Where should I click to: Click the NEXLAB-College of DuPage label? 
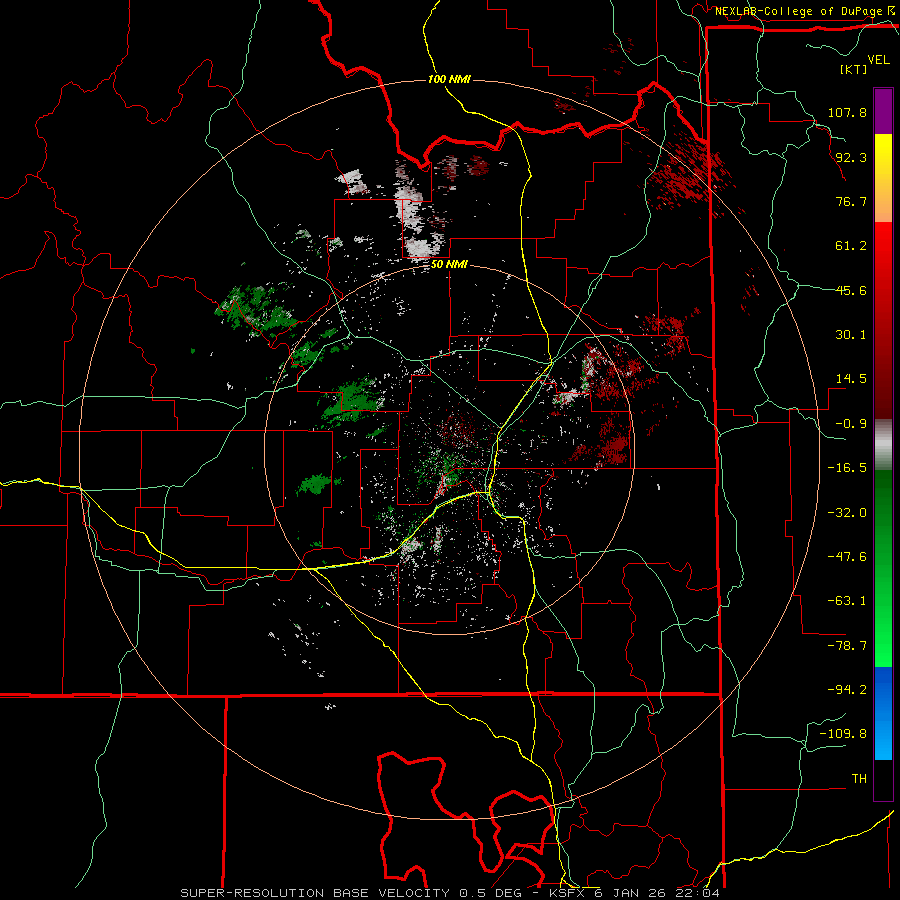pos(799,11)
